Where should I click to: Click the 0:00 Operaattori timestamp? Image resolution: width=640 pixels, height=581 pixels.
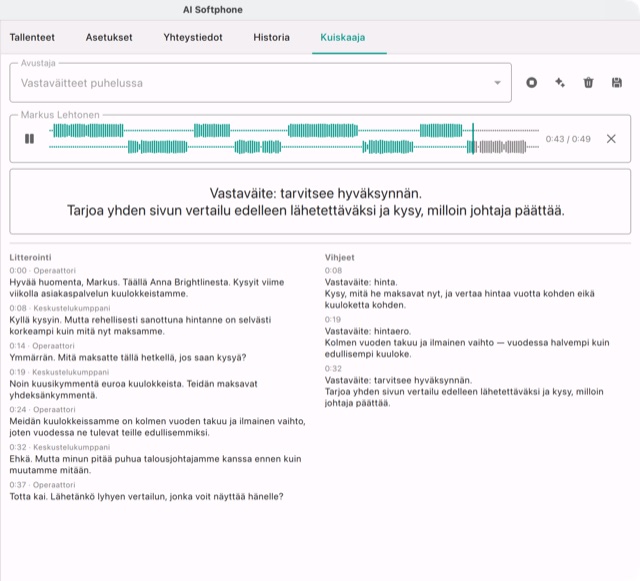pos(42,271)
